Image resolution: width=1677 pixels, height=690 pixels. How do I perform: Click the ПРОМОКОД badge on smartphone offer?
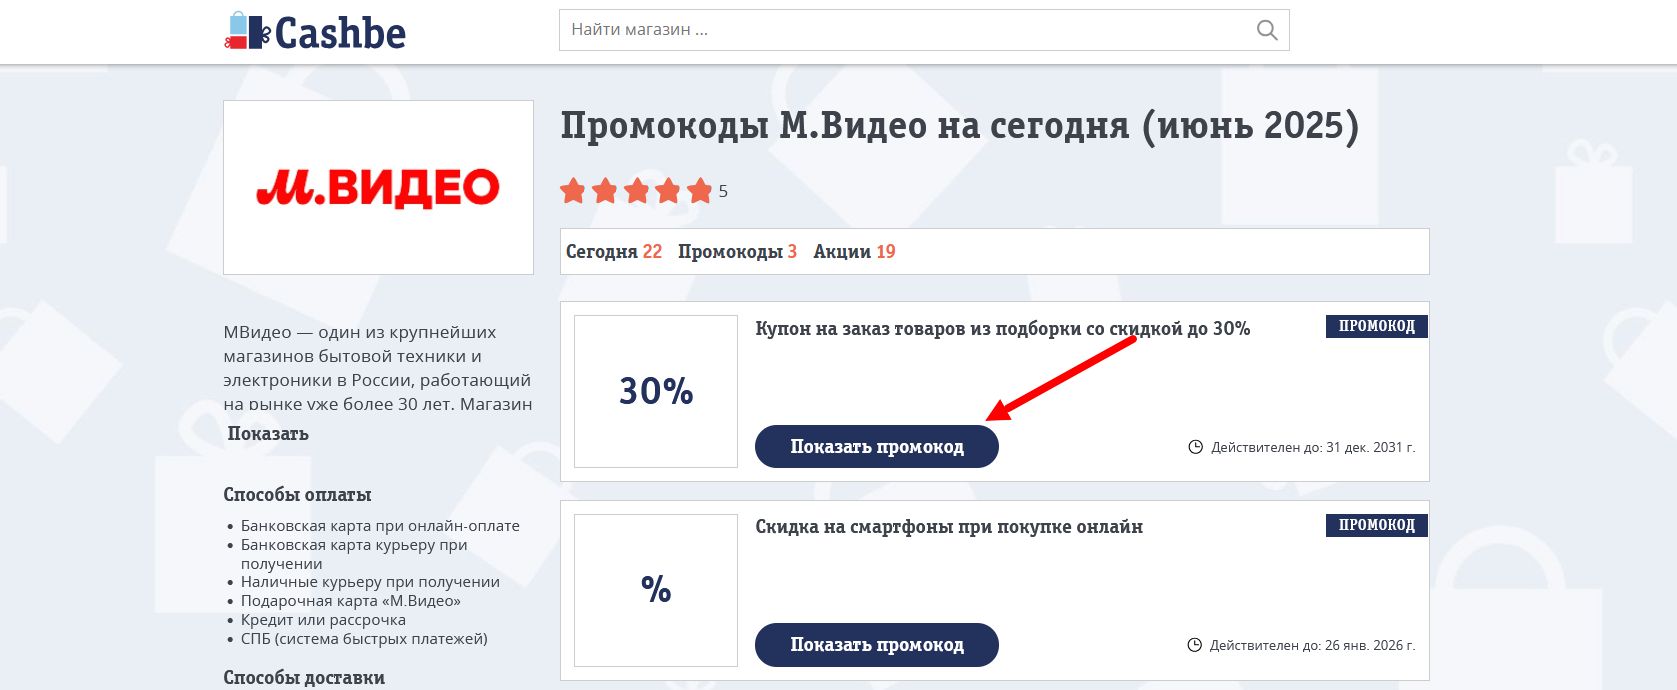coord(1377,525)
